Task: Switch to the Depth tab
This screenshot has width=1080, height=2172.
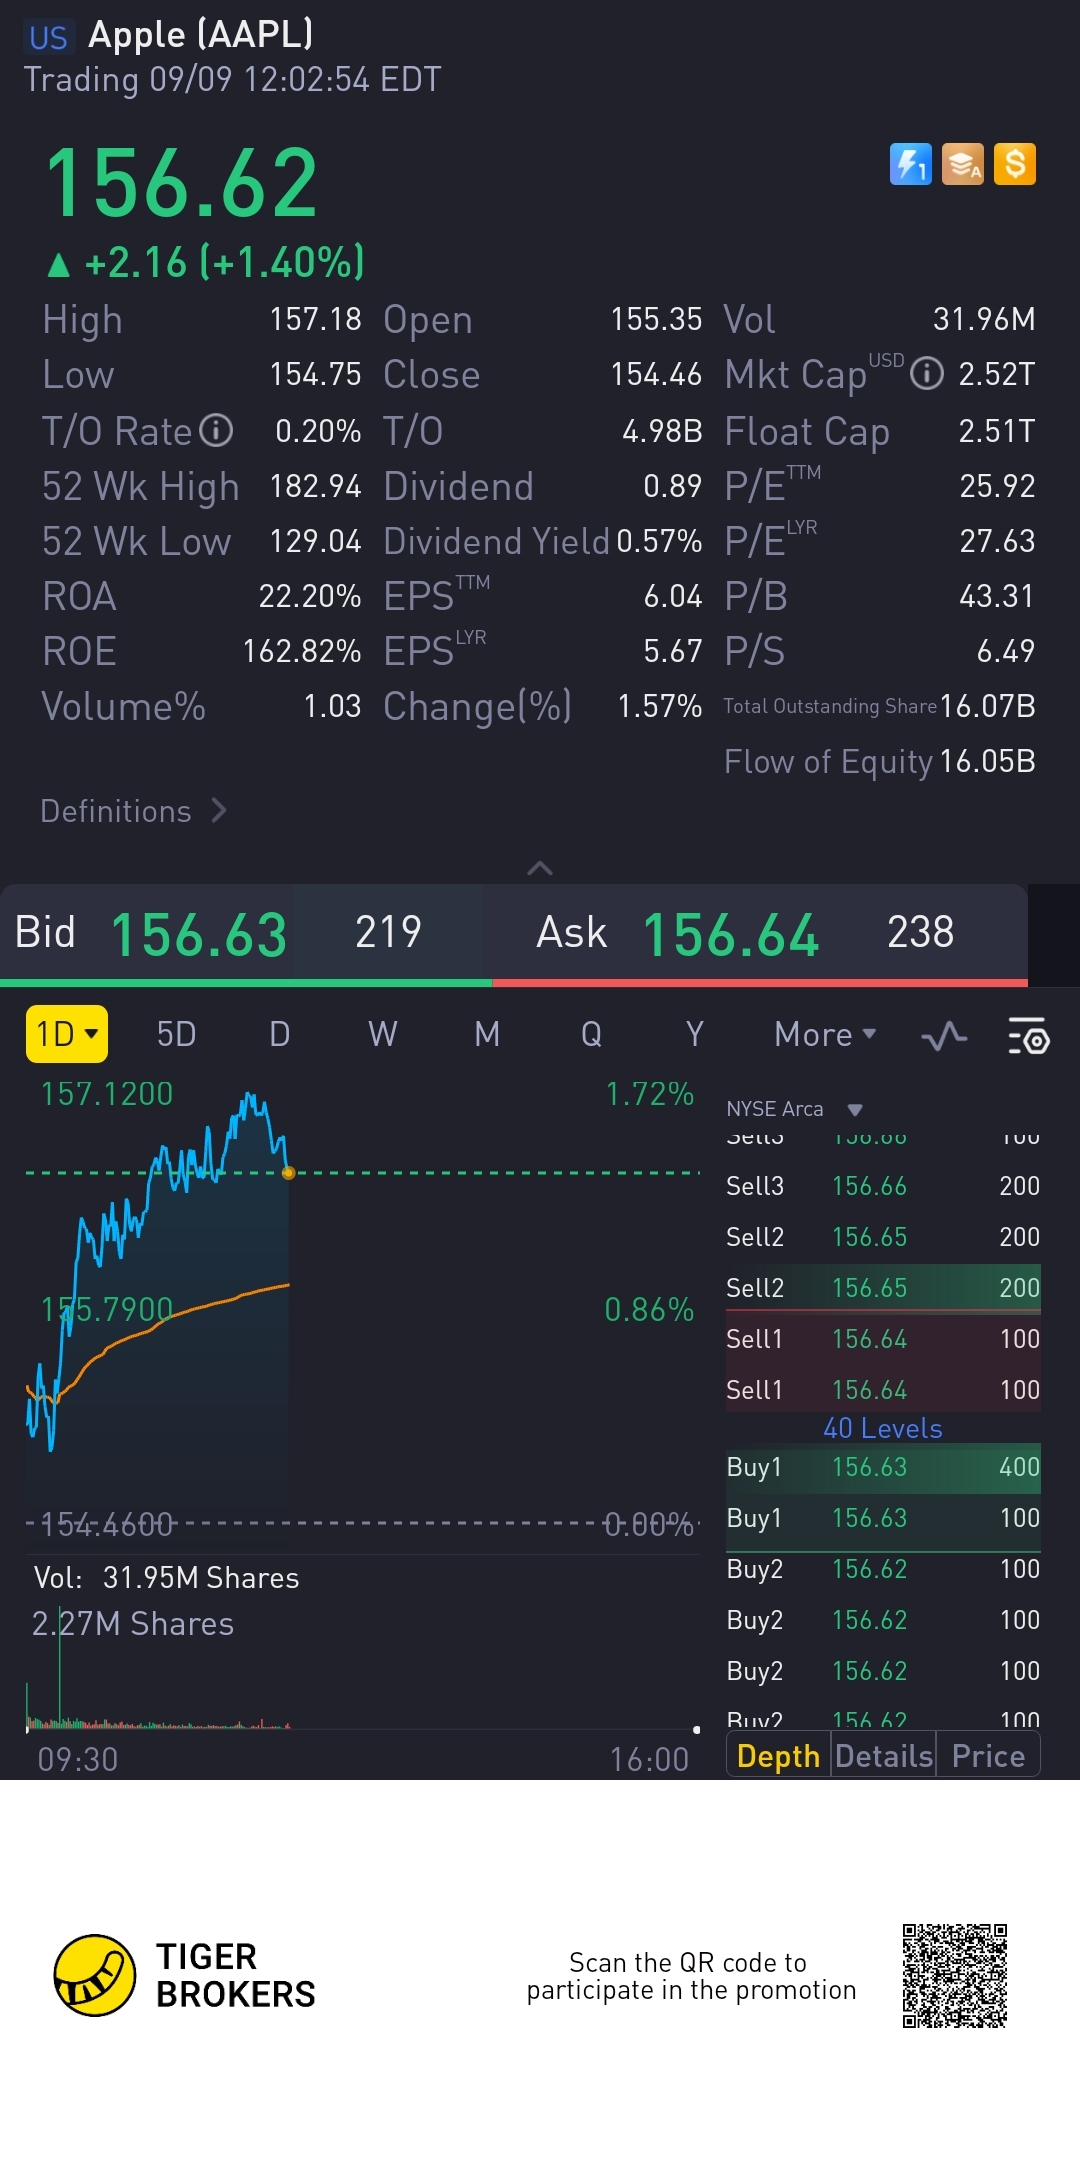Action: [778, 1756]
